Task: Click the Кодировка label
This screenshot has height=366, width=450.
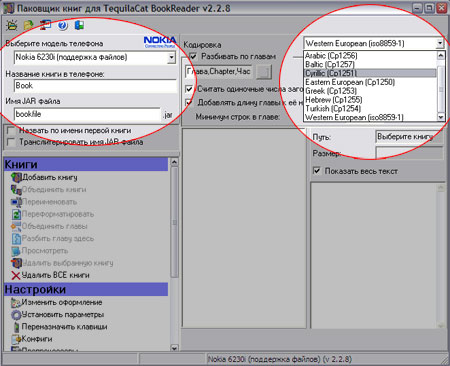Action: pyautogui.click(x=202, y=44)
